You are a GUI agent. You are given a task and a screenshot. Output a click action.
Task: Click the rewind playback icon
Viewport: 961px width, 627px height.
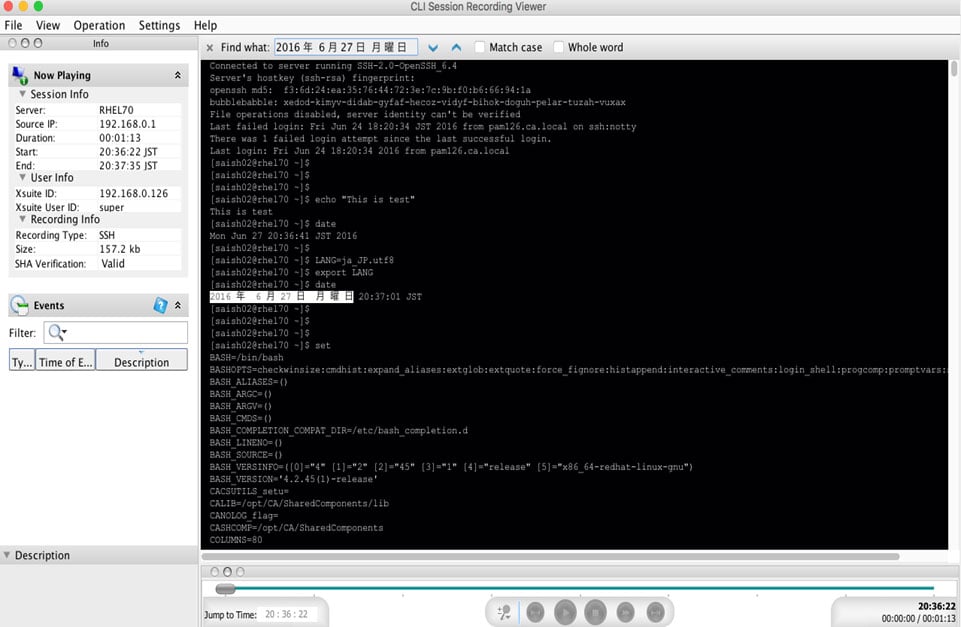[626, 612]
